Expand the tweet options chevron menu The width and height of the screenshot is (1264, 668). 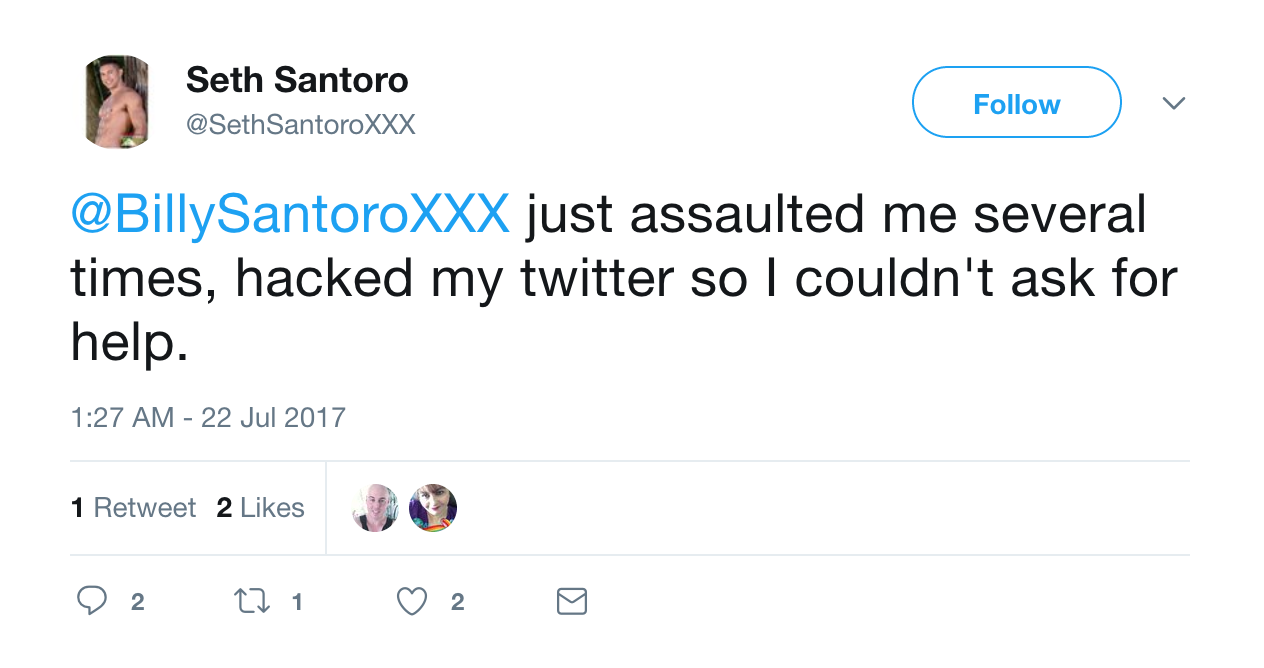tap(1174, 103)
